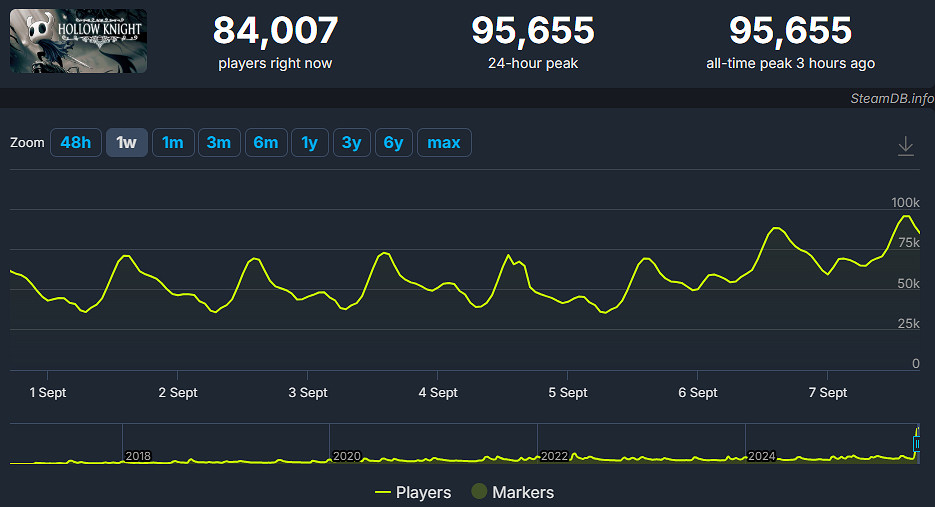This screenshot has height=507, width=935.
Task: Click the chart peak near 100k line
Action: 907,216
